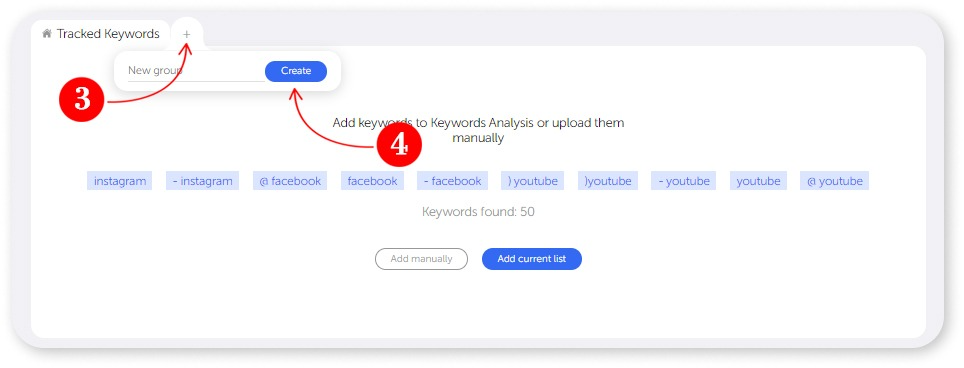This screenshot has width=964, height=368.
Task: Click the plus icon to add group
Action: point(187,34)
